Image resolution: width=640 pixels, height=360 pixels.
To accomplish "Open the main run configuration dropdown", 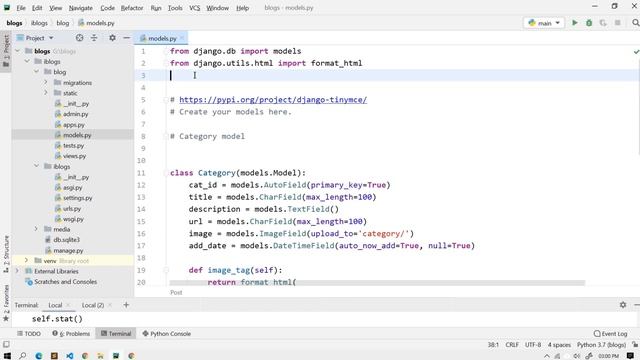I will pos(544,23).
